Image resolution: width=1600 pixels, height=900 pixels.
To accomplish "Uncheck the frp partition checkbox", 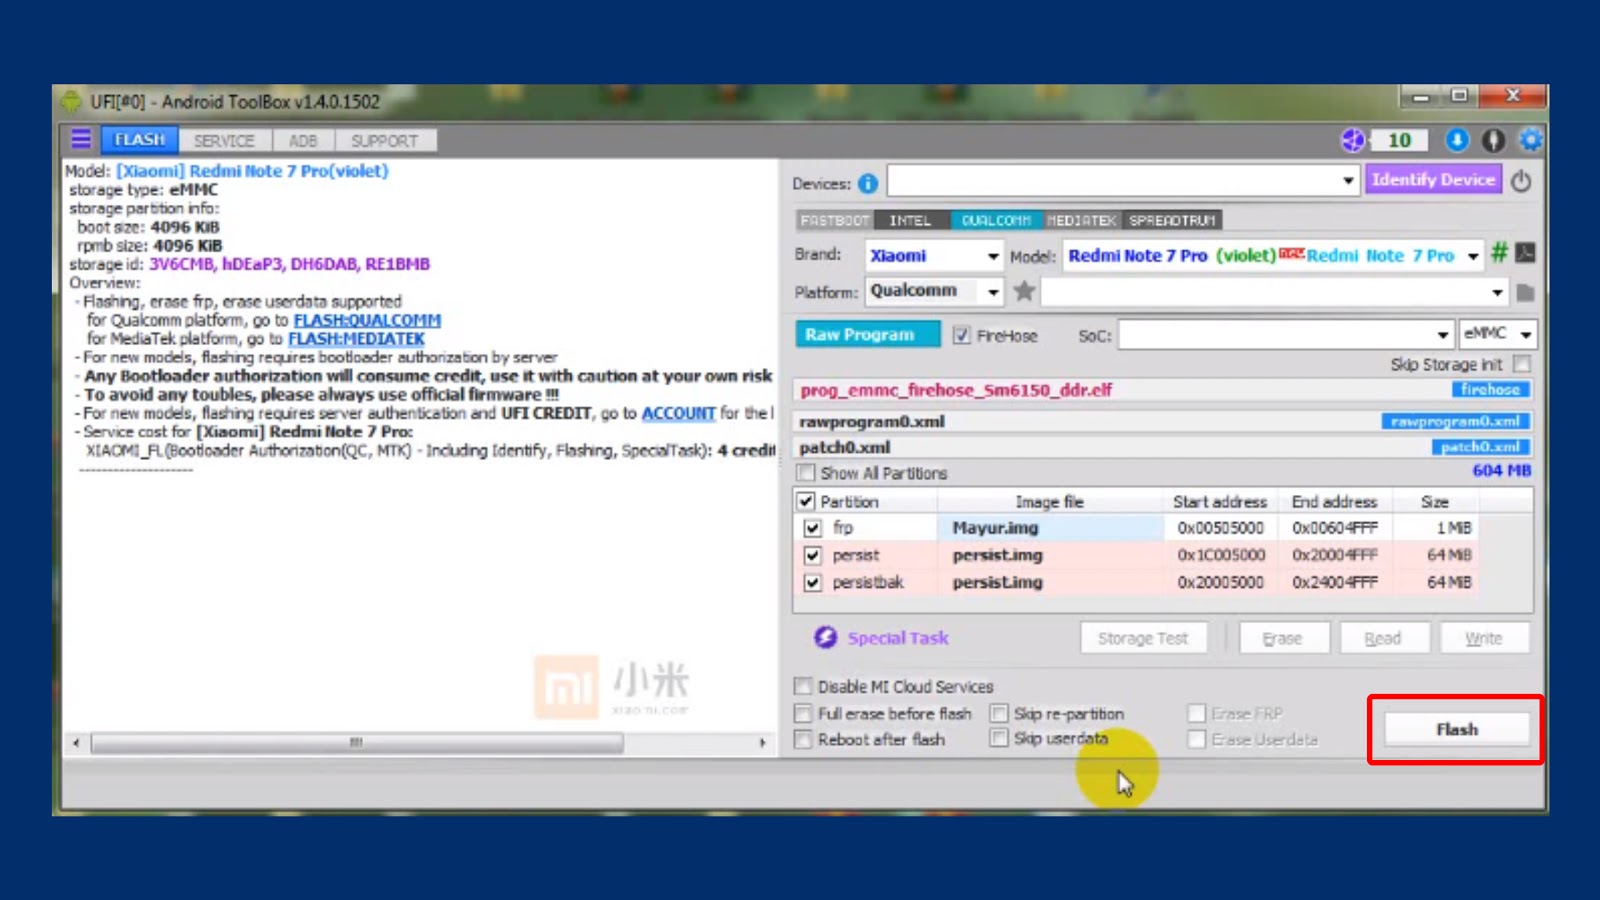I will [812, 527].
